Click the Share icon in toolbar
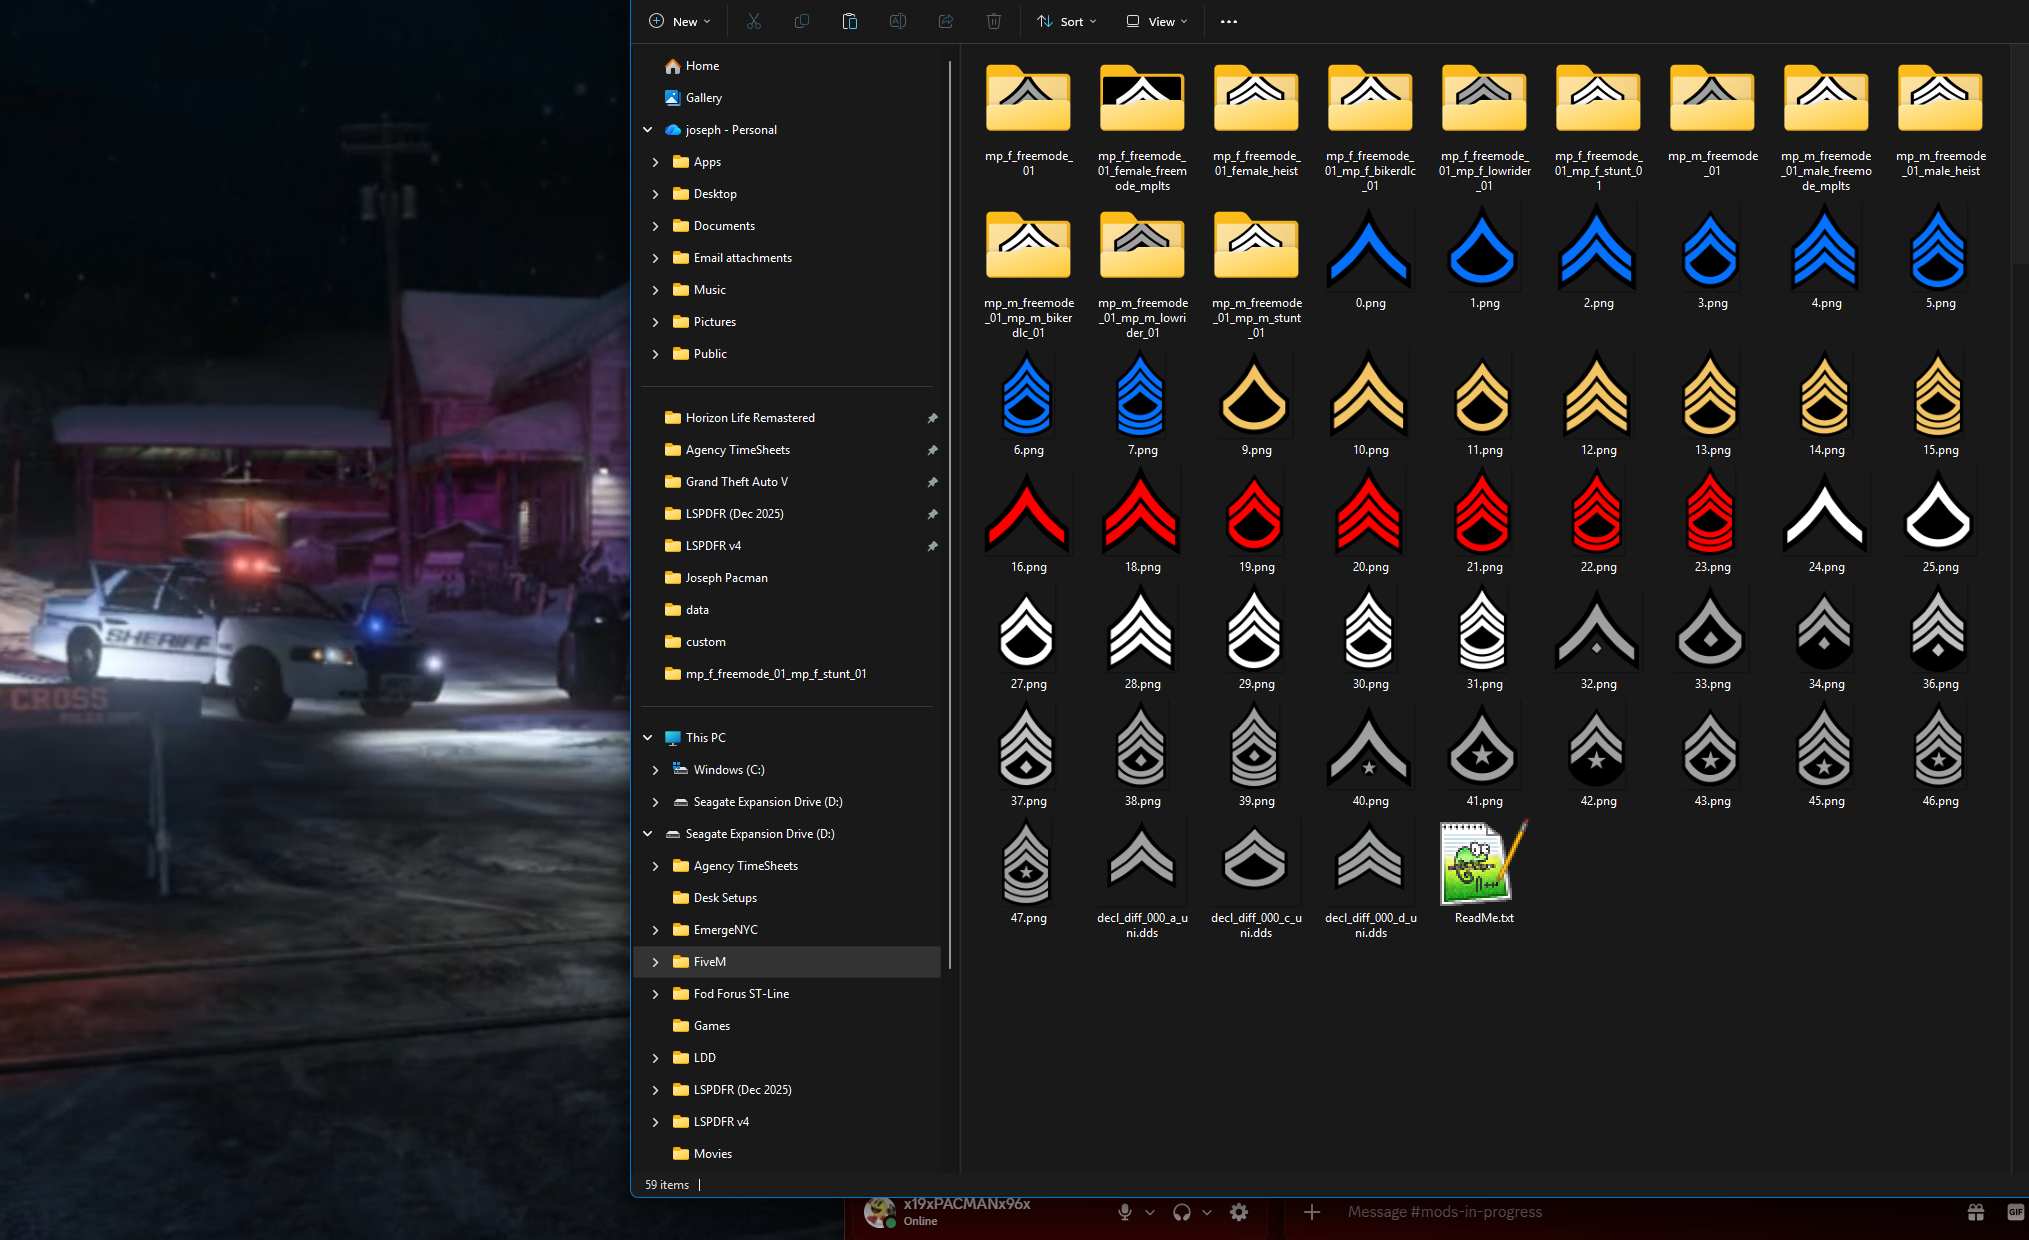2029x1240 pixels. tap(946, 21)
